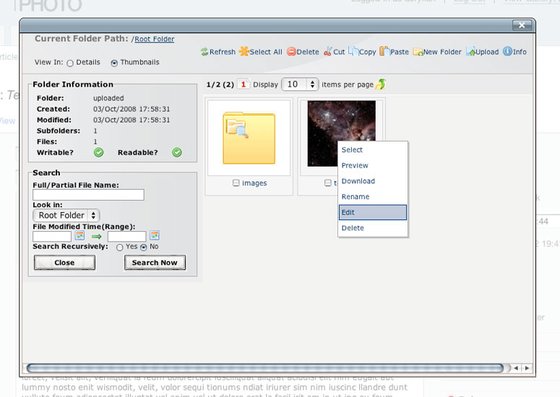The height and width of the screenshot is (397, 560).
Task: Click the Paste clipboard icon
Action: (x=384, y=51)
